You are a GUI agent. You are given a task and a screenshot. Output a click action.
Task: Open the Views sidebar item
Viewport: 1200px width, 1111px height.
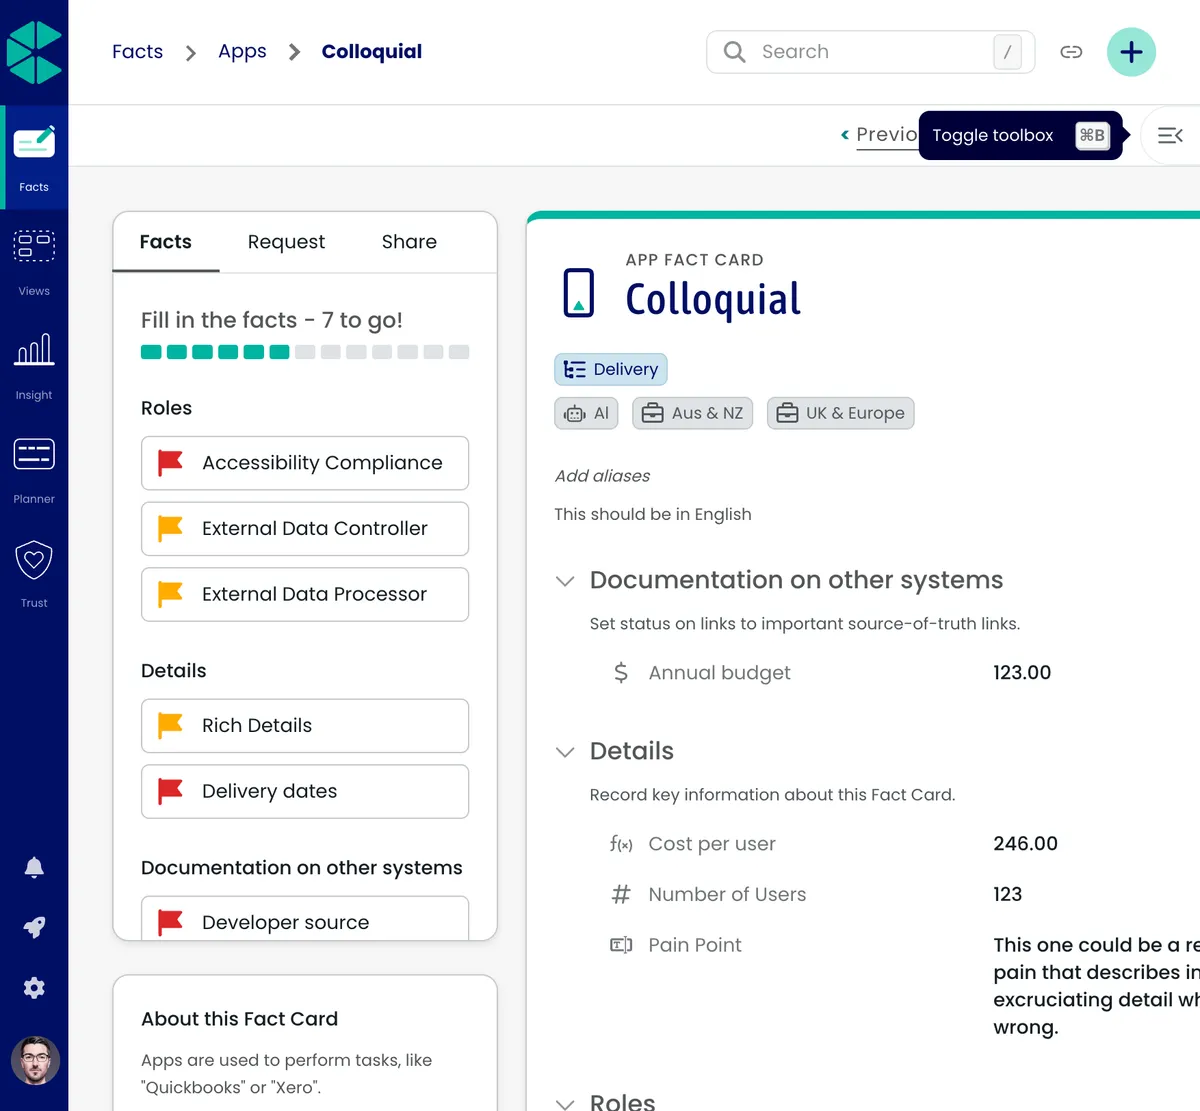pos(34,261)
